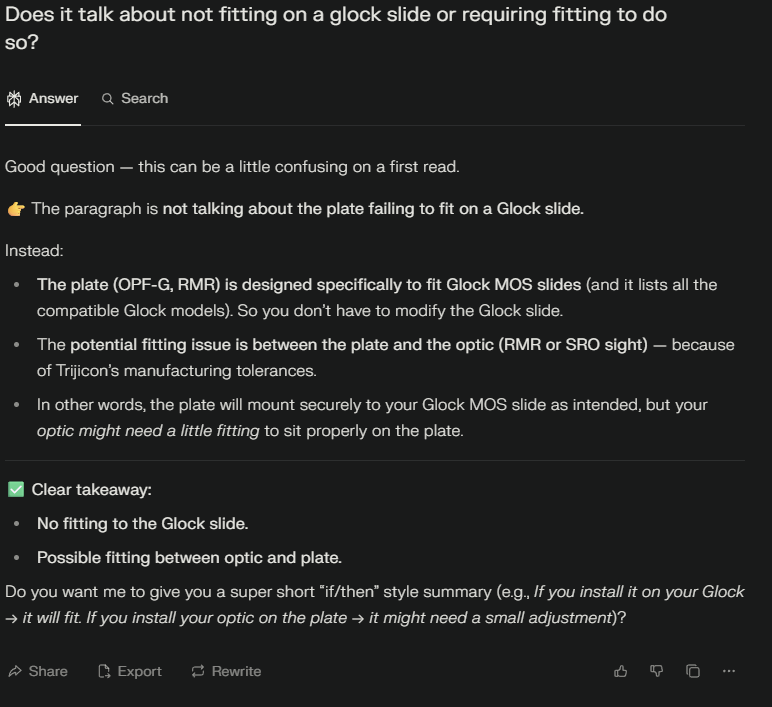Click the Export document icon

click(104, 671)
